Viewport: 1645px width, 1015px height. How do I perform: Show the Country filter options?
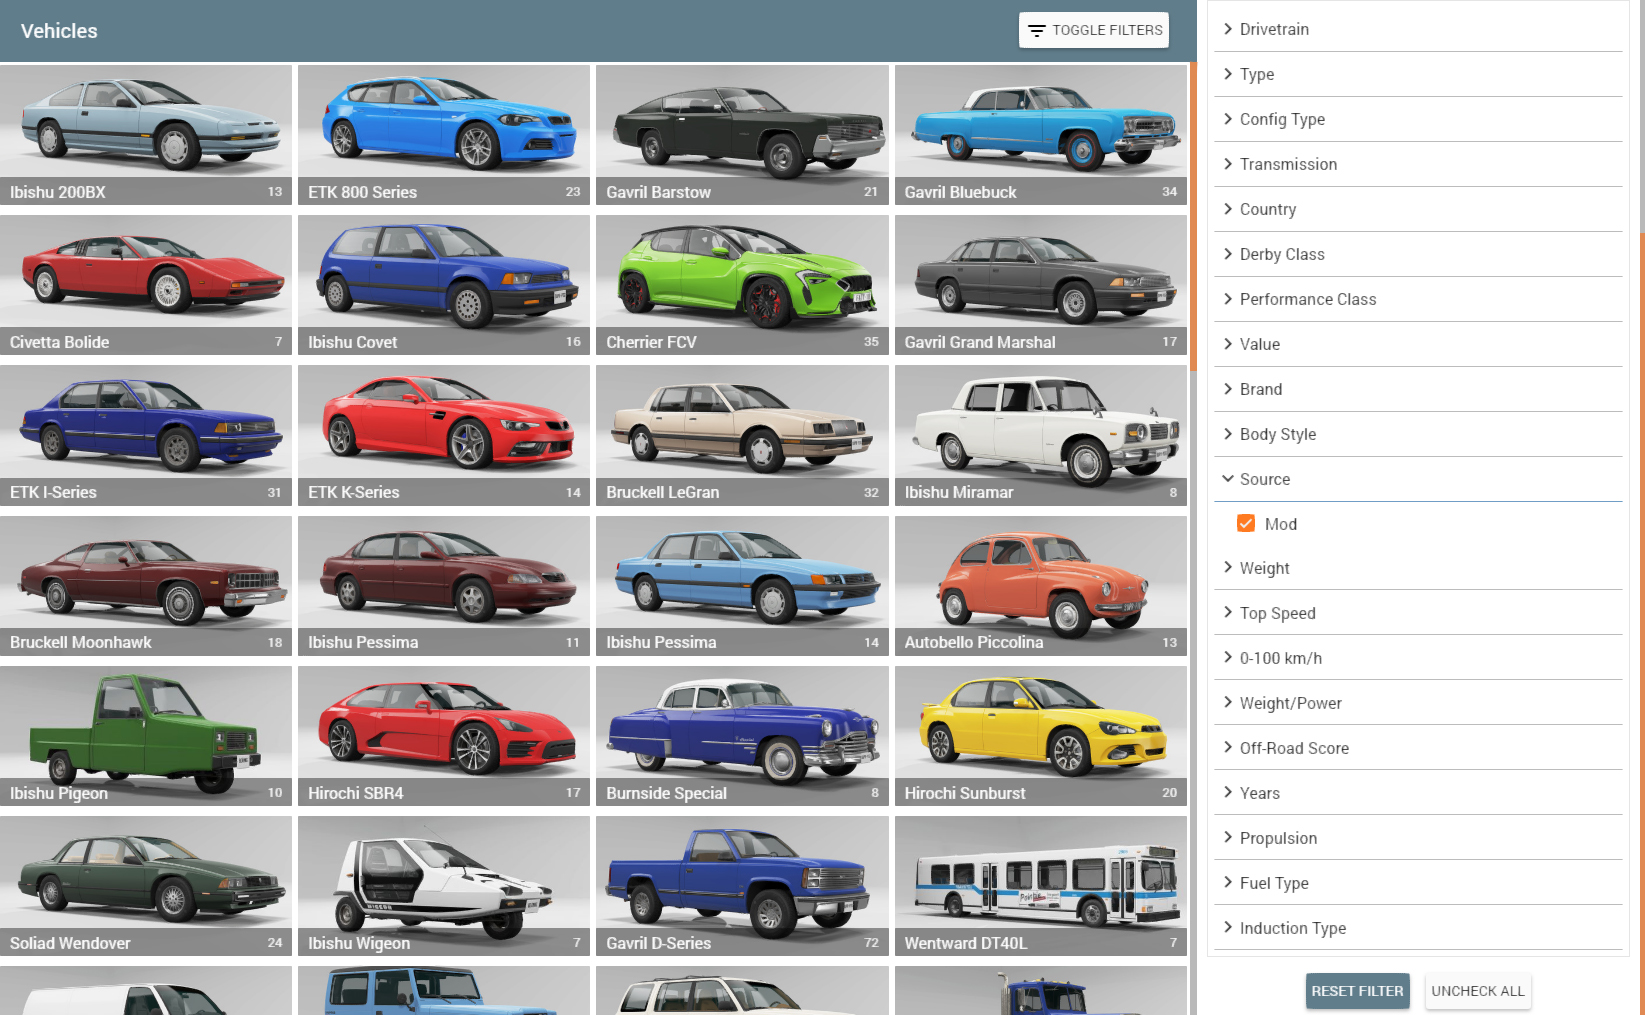click(1418, 209)
